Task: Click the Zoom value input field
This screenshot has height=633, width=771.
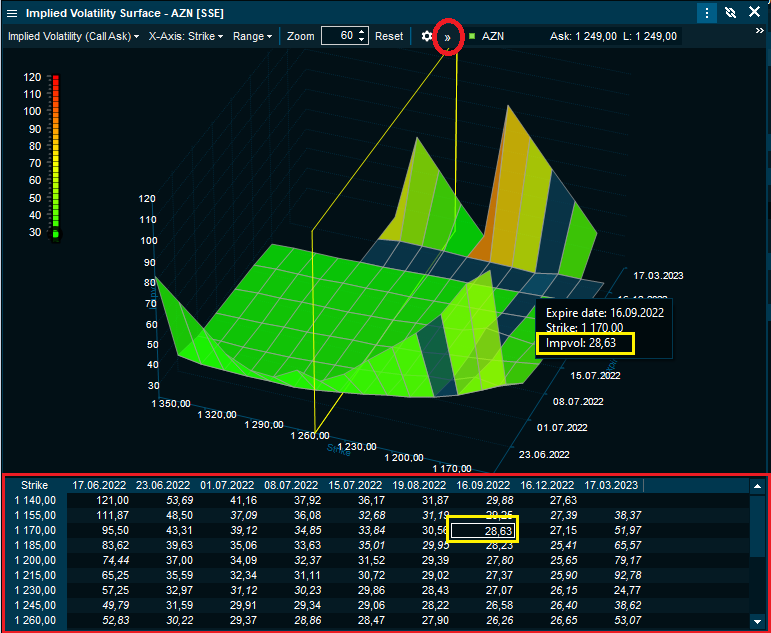Action: pyautogui.click(x=338, y=36)
